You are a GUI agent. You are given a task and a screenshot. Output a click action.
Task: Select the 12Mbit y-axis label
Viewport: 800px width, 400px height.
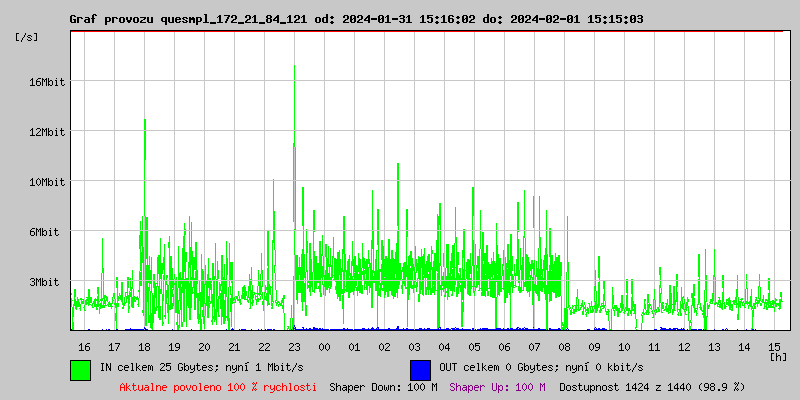click(x=46, y=132)
